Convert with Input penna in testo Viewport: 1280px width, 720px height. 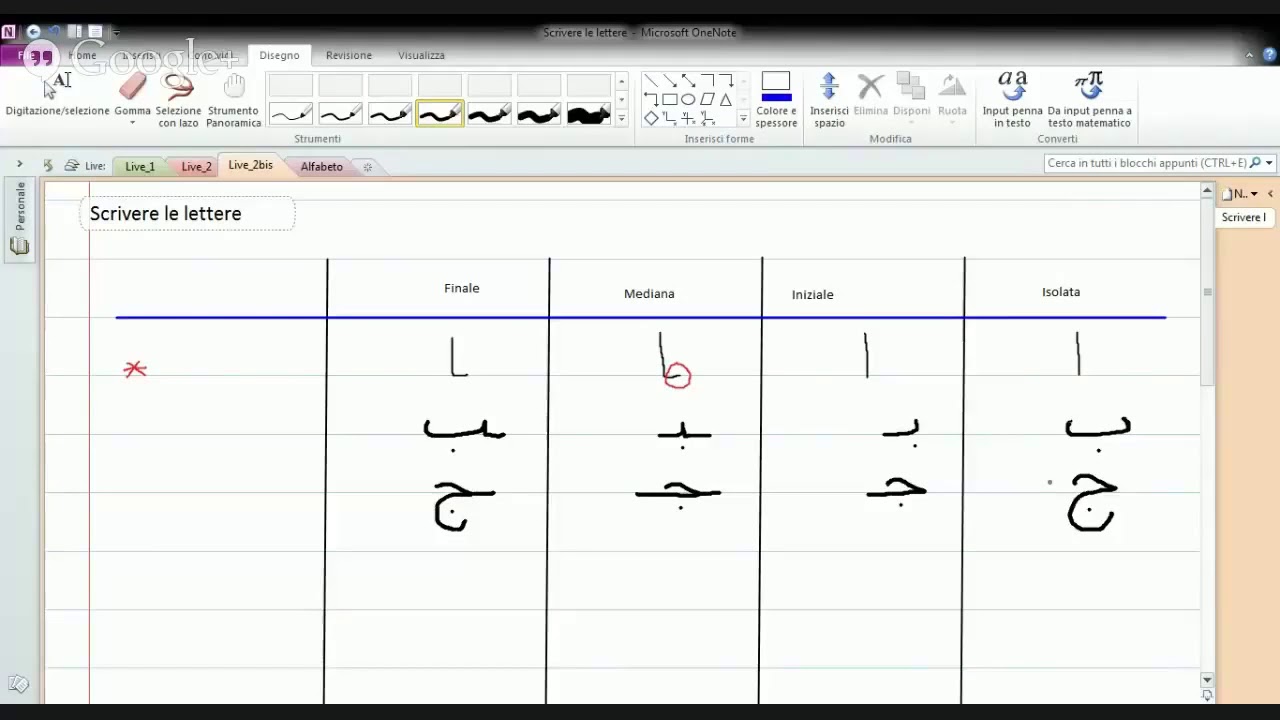point(1012,100)
